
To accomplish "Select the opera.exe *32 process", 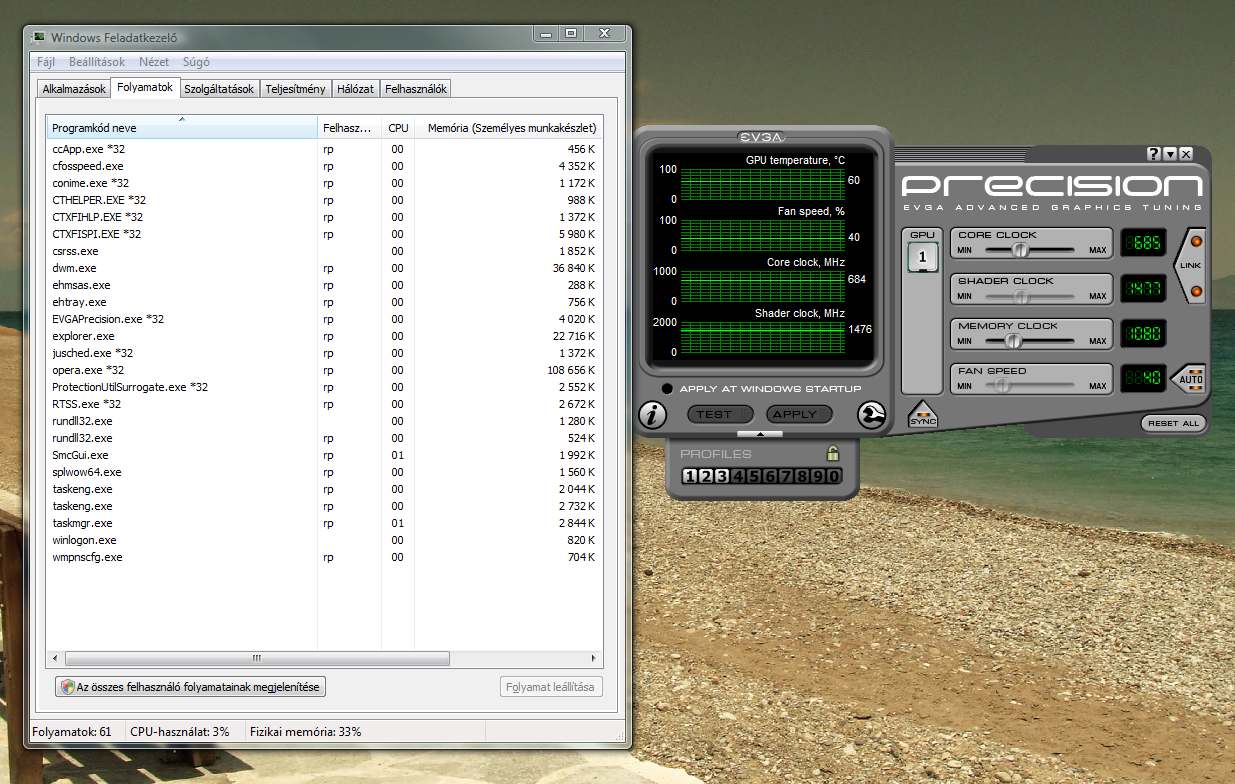I will [x=325, y=370].
